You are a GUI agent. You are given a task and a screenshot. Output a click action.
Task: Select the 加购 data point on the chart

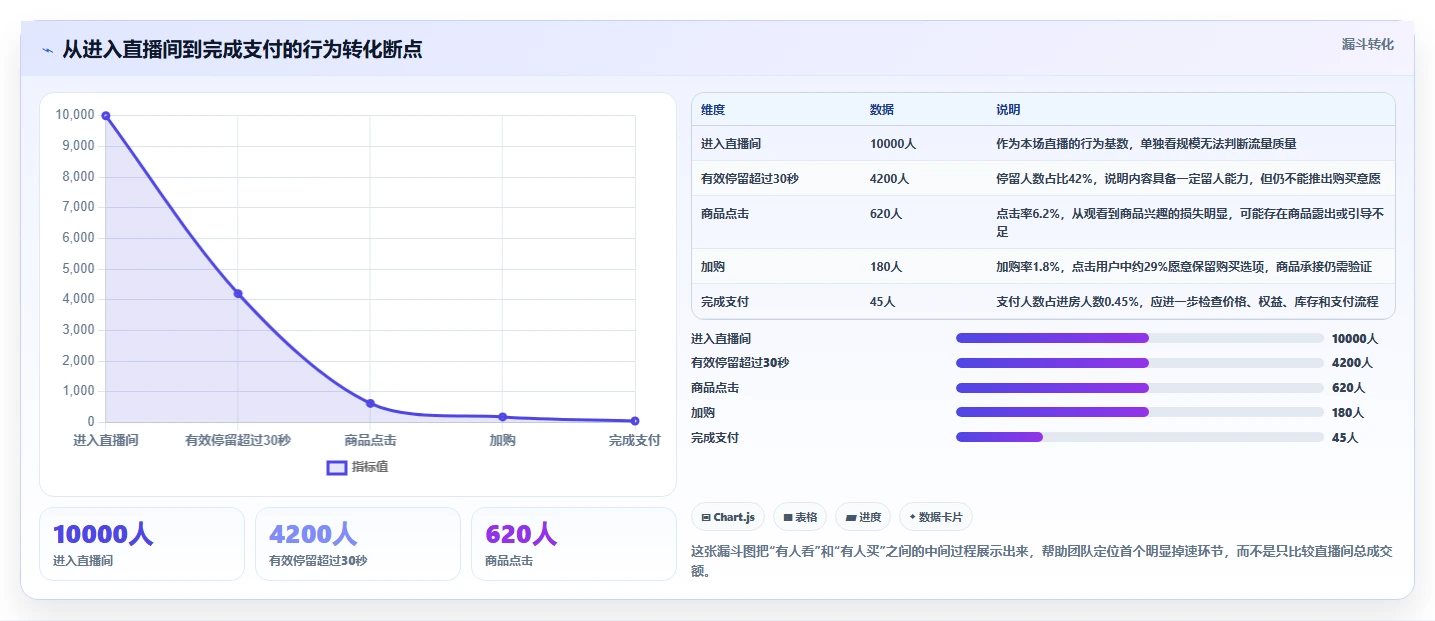(502, 417)
